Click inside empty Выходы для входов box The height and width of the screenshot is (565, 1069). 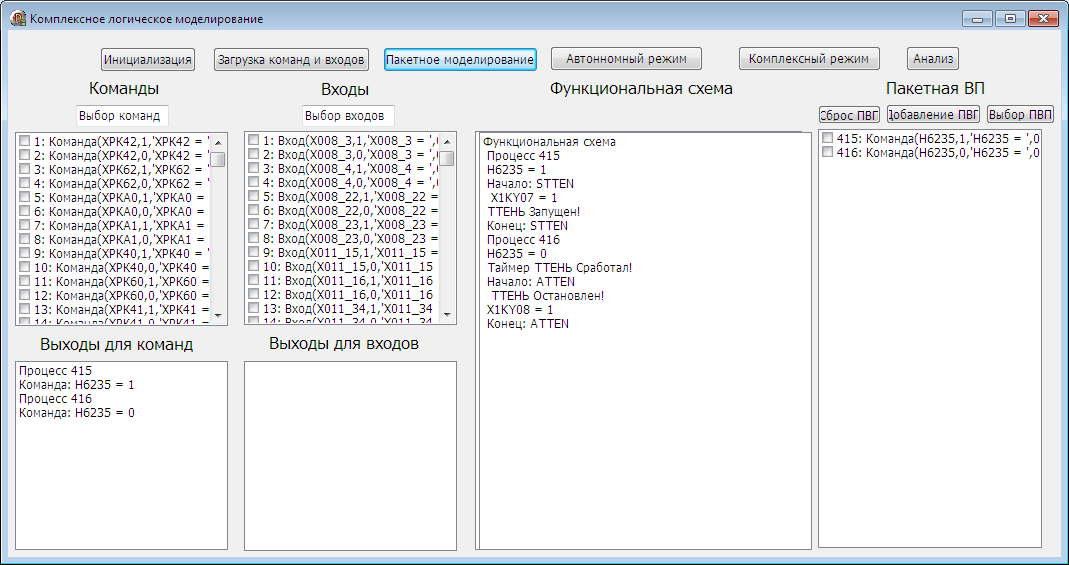(x=350, y=455)
